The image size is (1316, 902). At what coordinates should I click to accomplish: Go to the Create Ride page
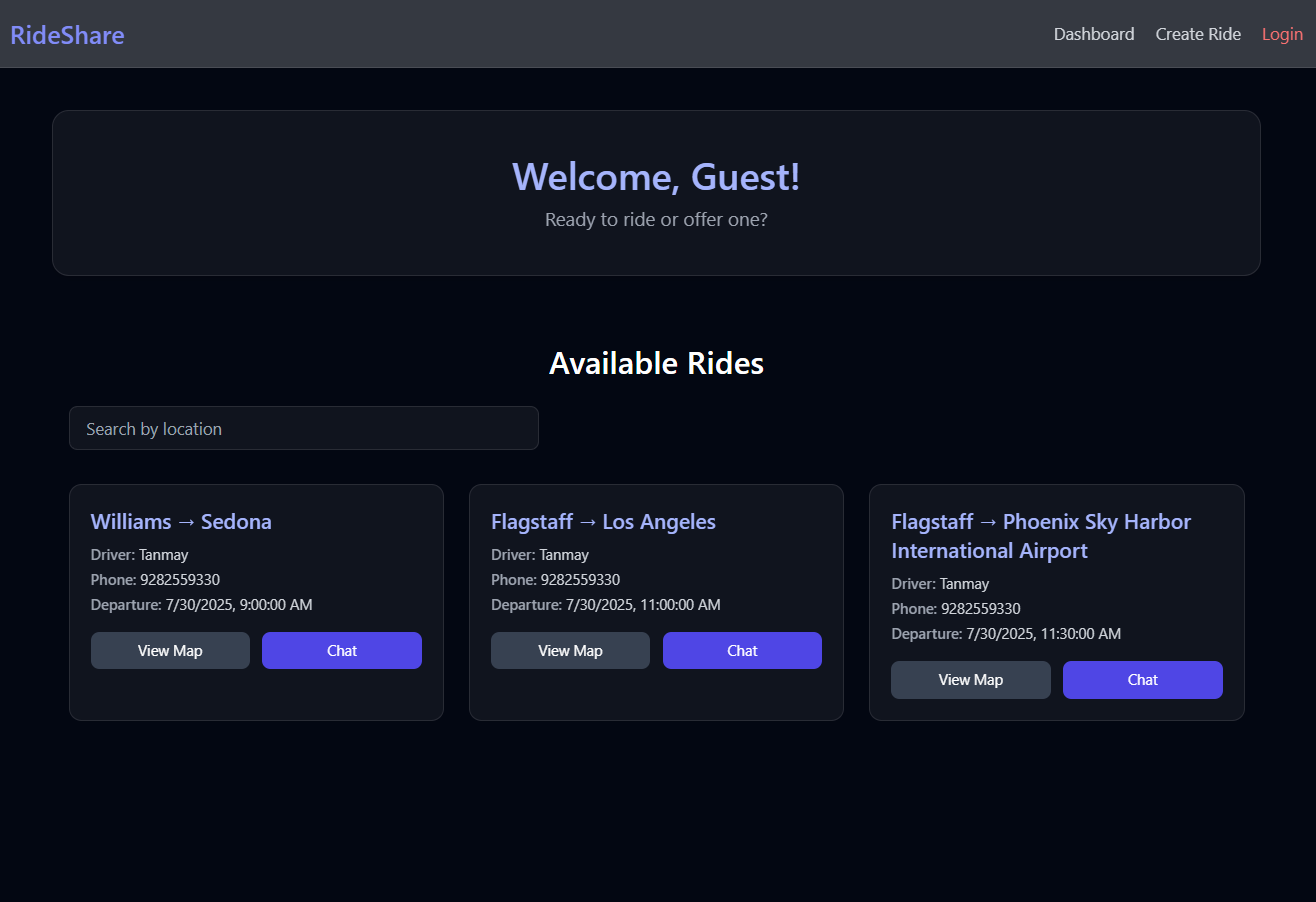(1197, 34)
